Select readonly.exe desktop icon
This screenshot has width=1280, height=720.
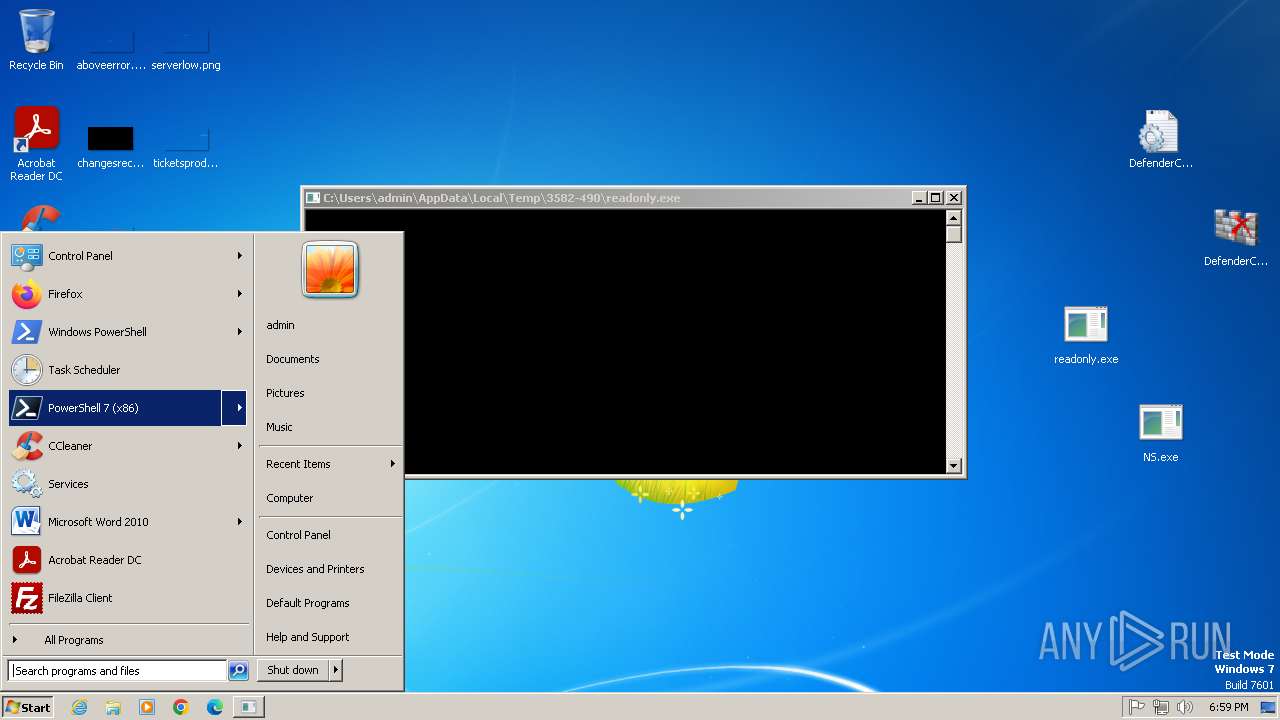coord(1086,334)
